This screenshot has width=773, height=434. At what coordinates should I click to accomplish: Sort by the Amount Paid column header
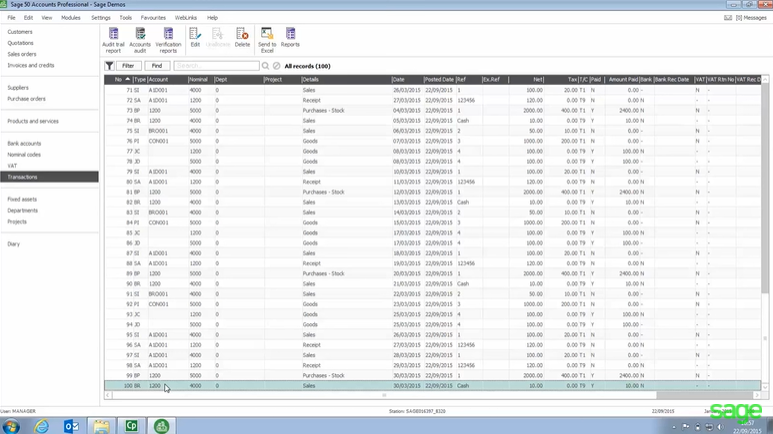622,79
